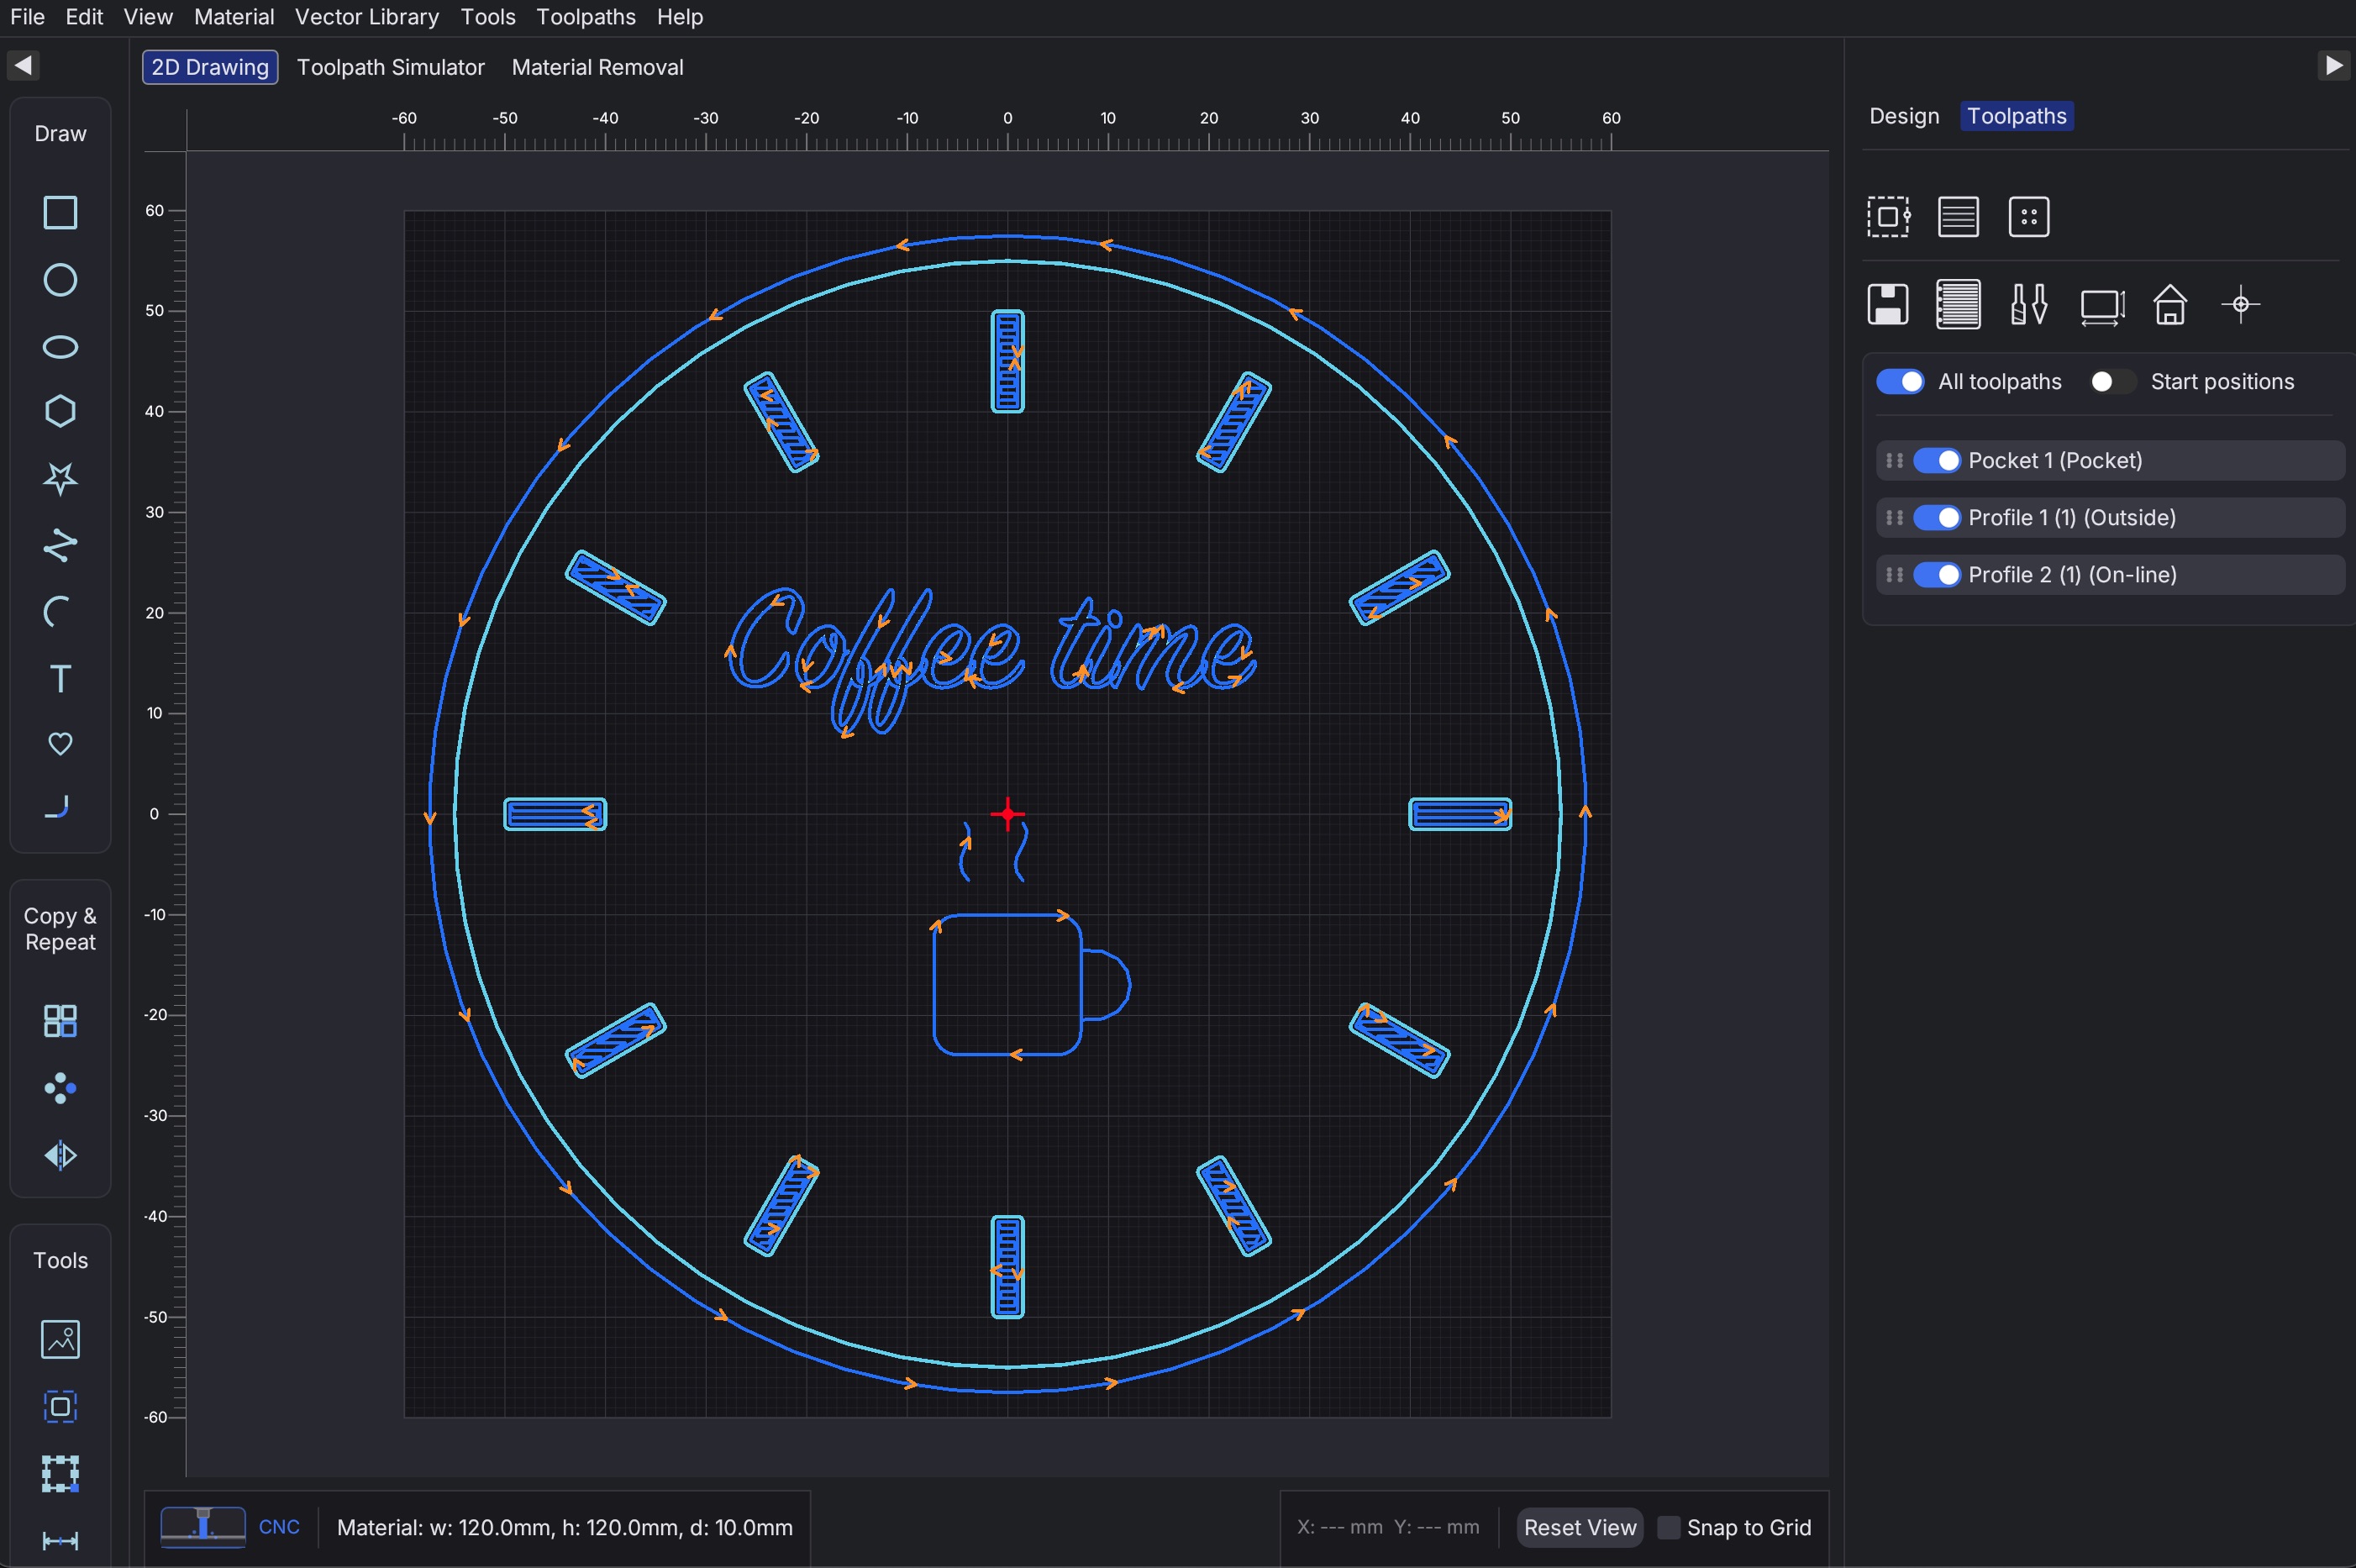Image resolution: width=2356 pixels, height=1568 pixels.
Task: Select the Arc draw tool
Action: 58,611
